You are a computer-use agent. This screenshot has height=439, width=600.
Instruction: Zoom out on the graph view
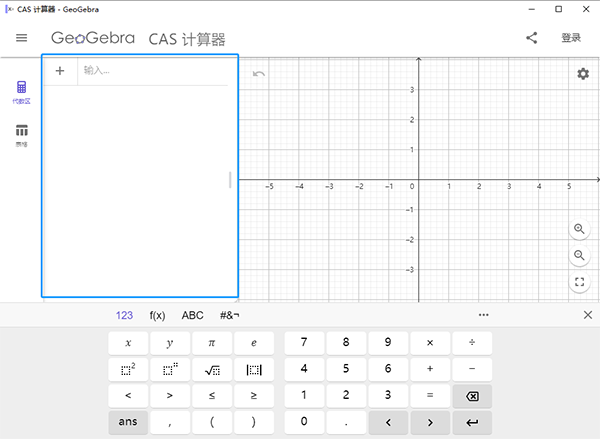(579, 256)
